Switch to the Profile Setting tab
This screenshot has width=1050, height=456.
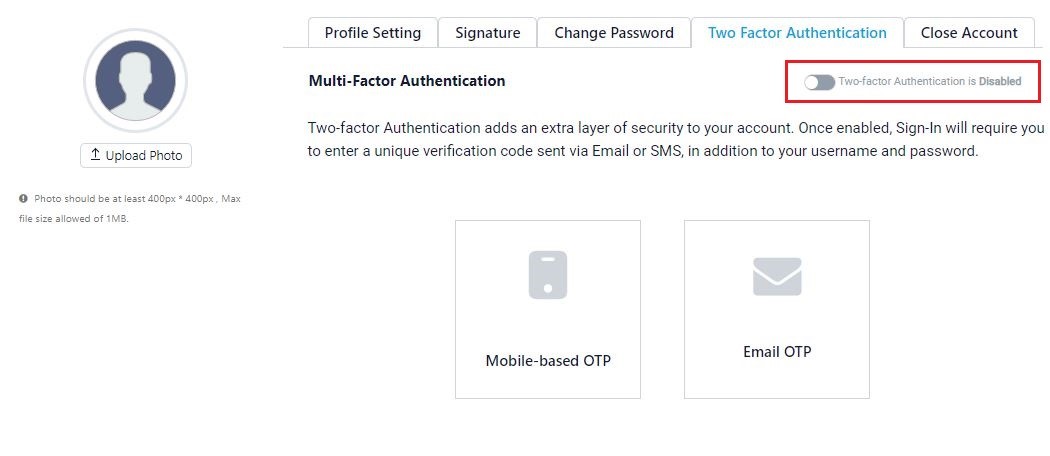[373, 33]
